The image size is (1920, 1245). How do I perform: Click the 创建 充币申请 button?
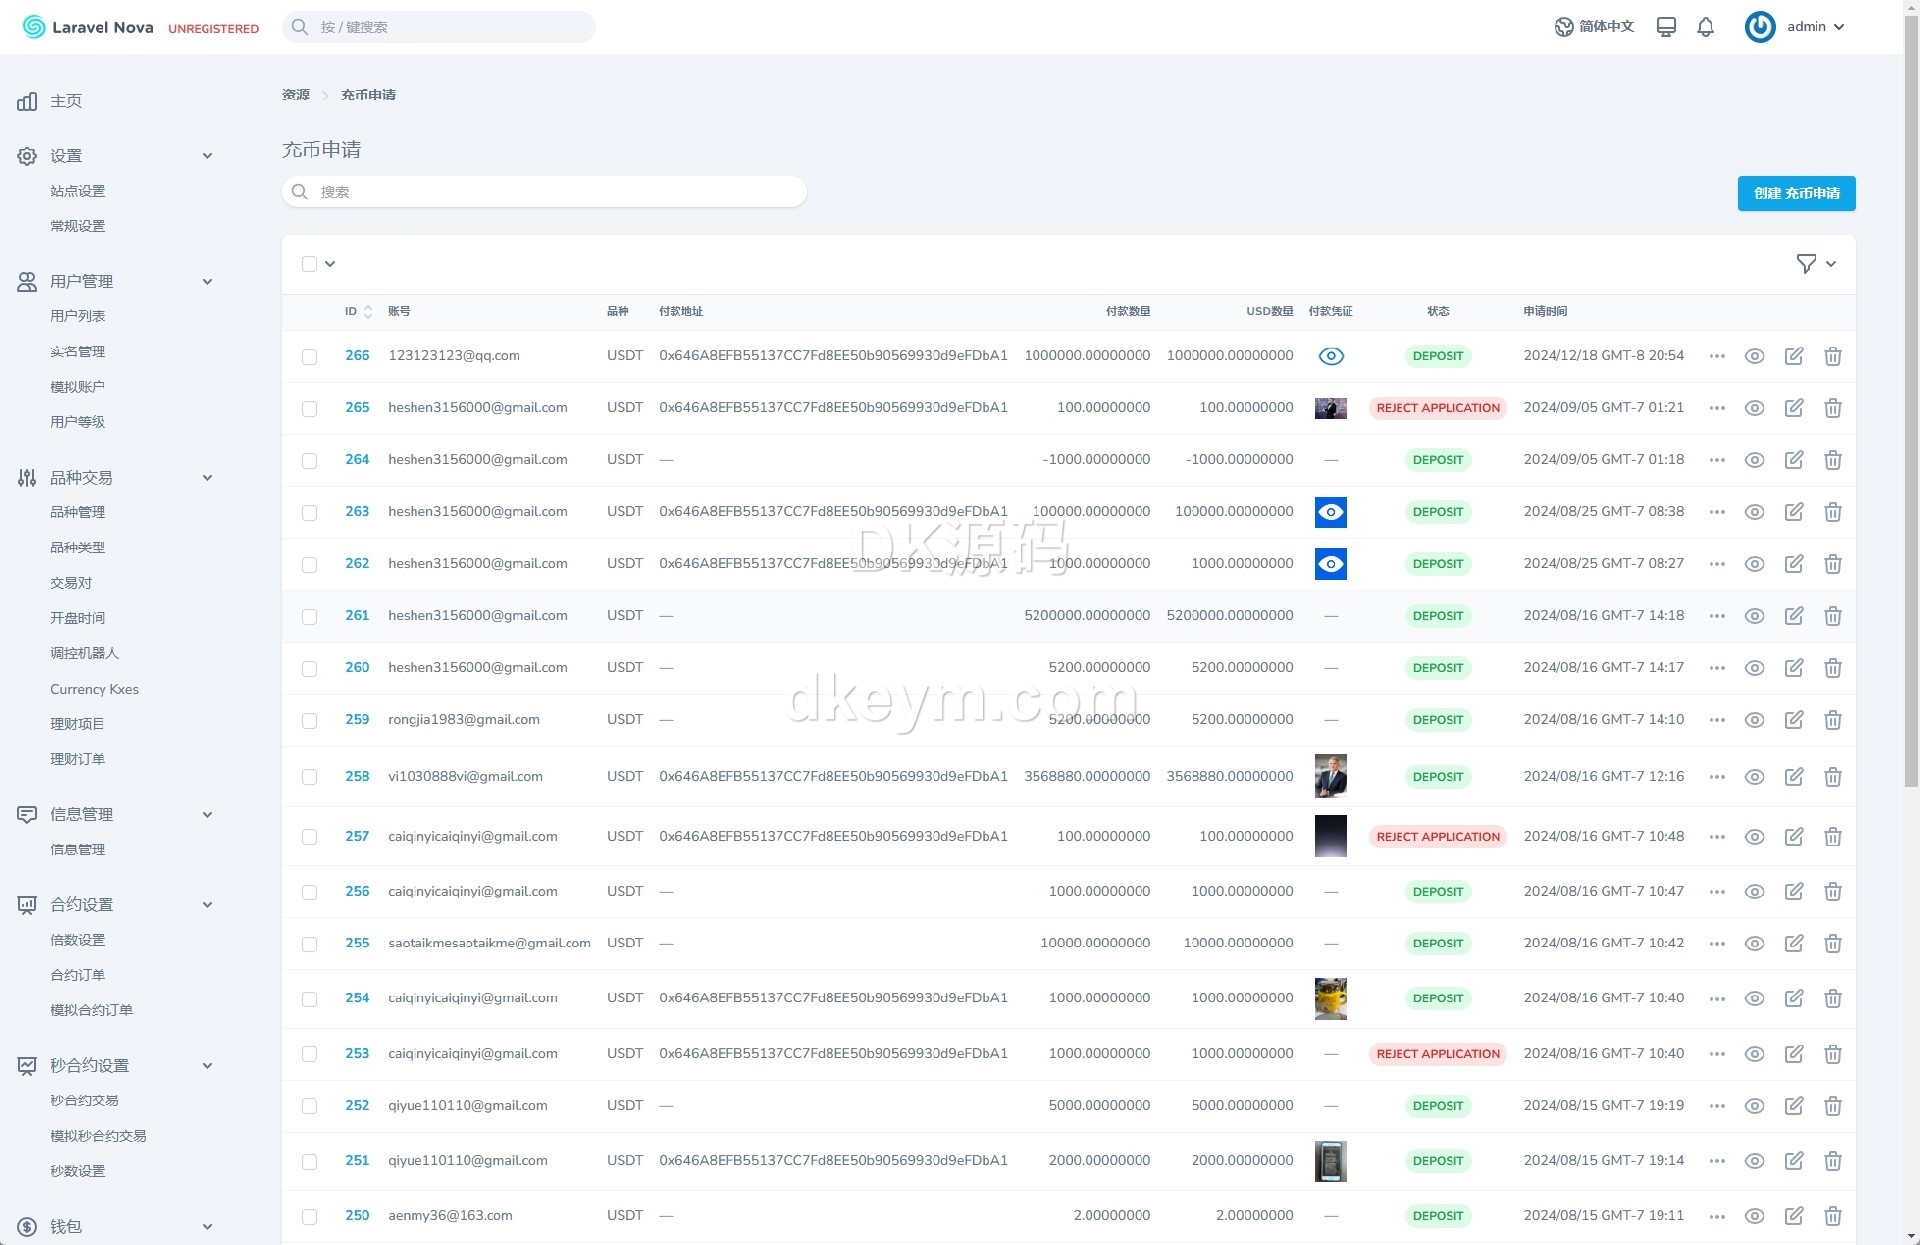tap(1796, 193)
